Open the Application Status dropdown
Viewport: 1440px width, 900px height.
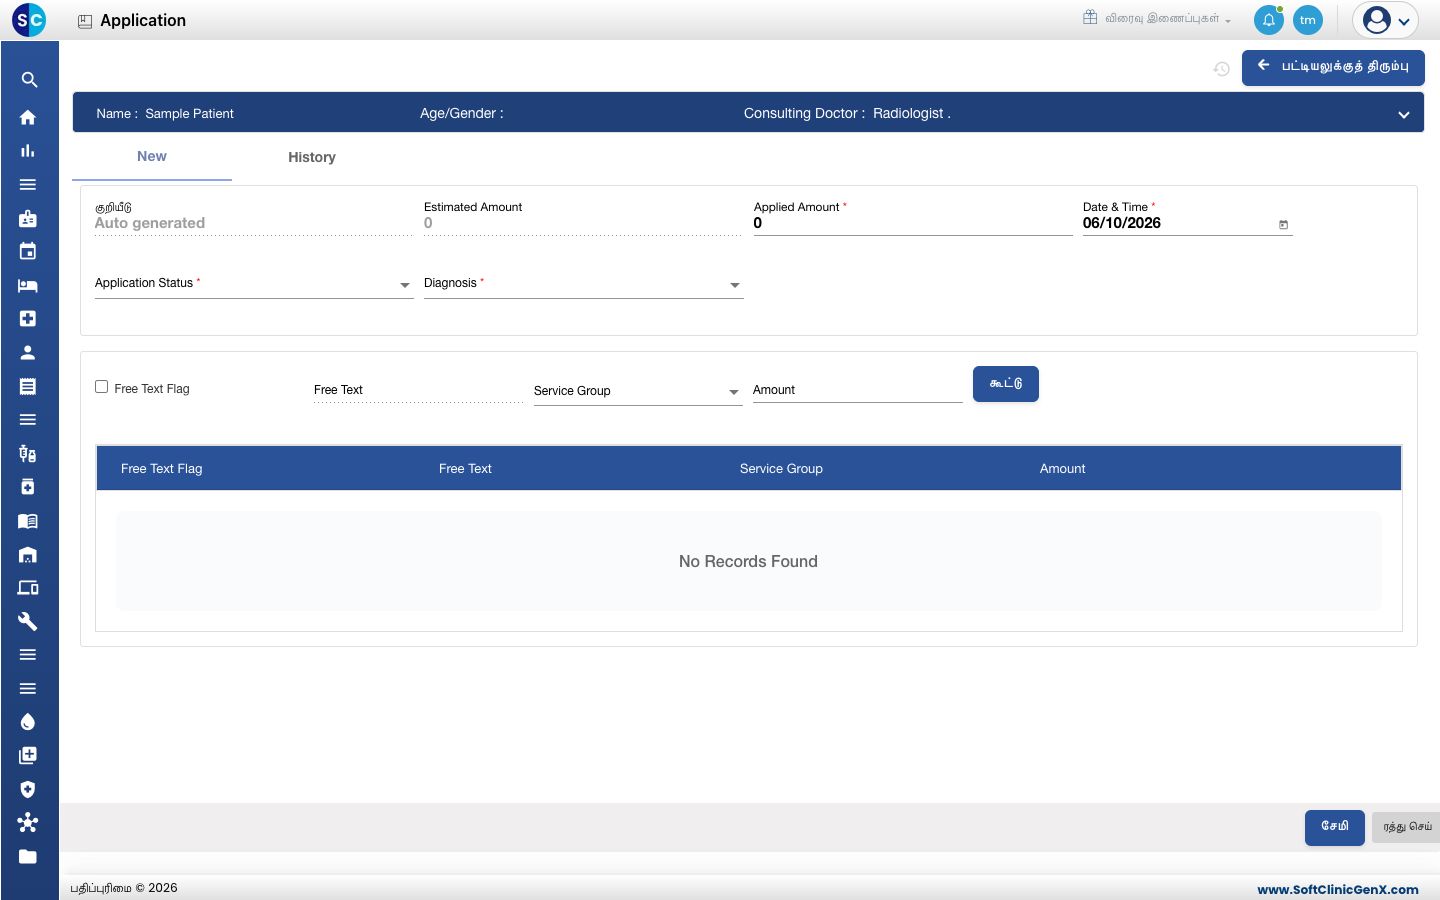[x=254, y=284]
